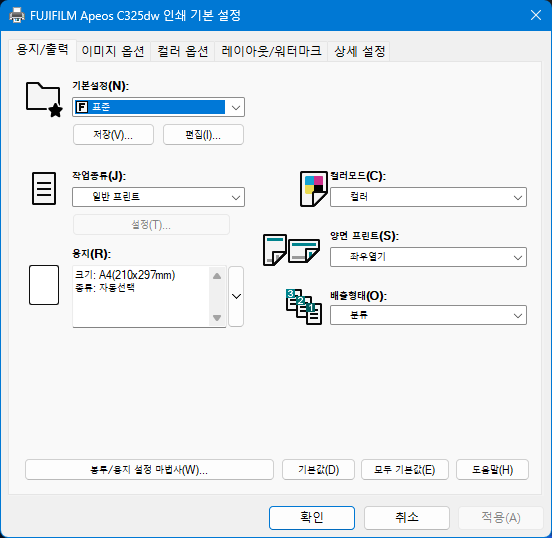This screenshot has width=552, height=538.
Task: Open the 이미지 옵션 tab
Action: point(113,51)
